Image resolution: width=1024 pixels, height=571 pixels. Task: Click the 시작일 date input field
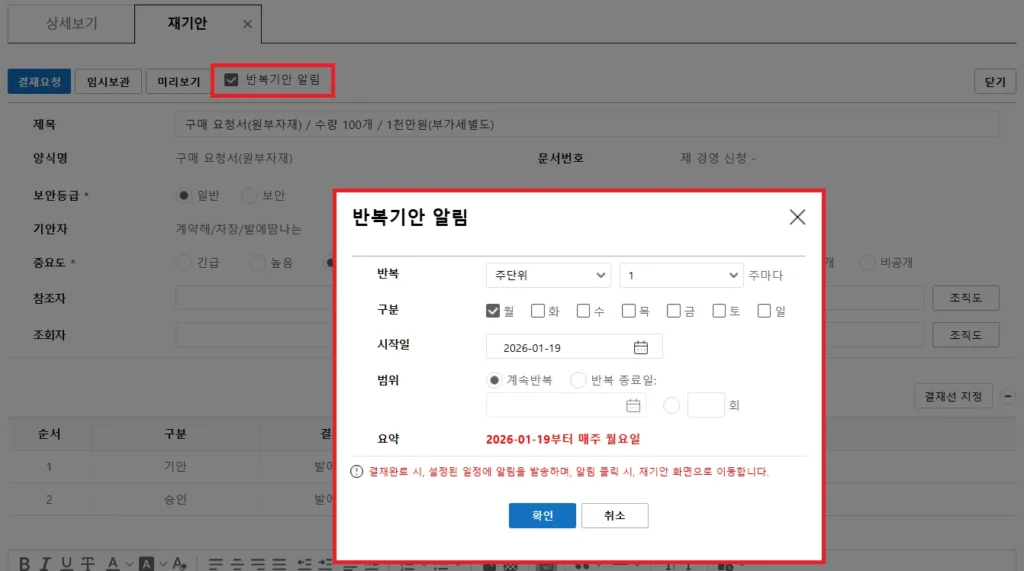click(558, 347)
